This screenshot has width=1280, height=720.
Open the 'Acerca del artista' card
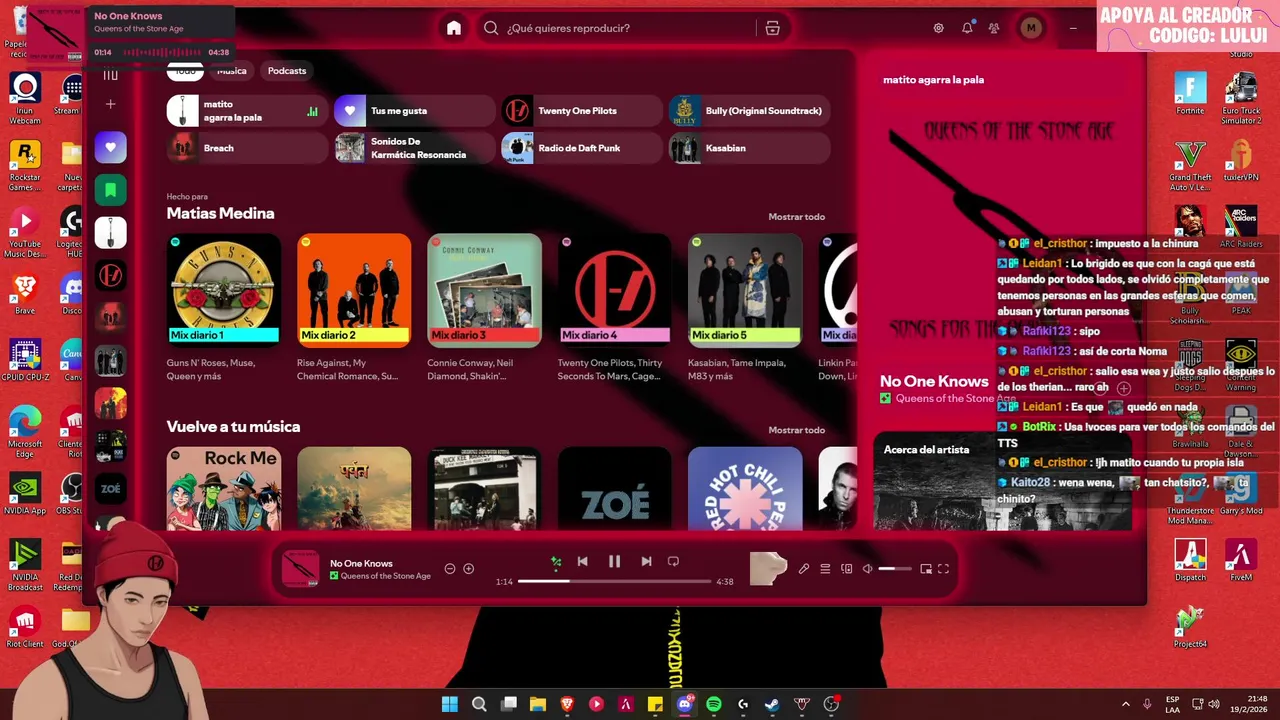point(1003,481)
